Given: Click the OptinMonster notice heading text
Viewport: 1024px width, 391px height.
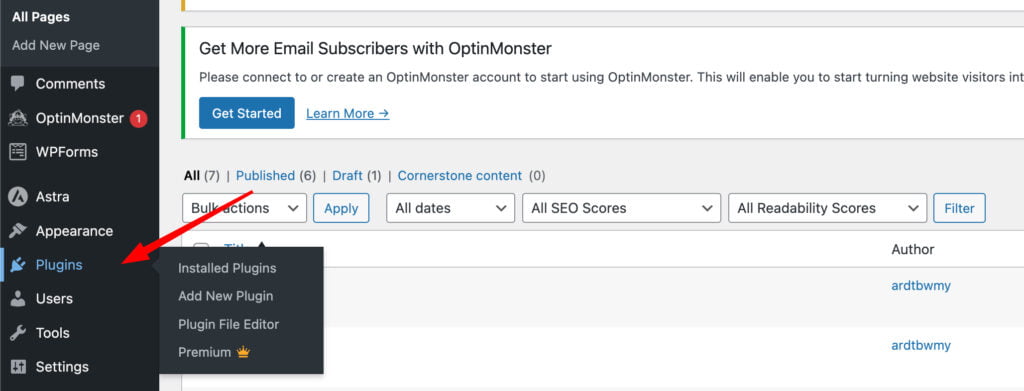Looking at the screenshot, I should point(376,48).
